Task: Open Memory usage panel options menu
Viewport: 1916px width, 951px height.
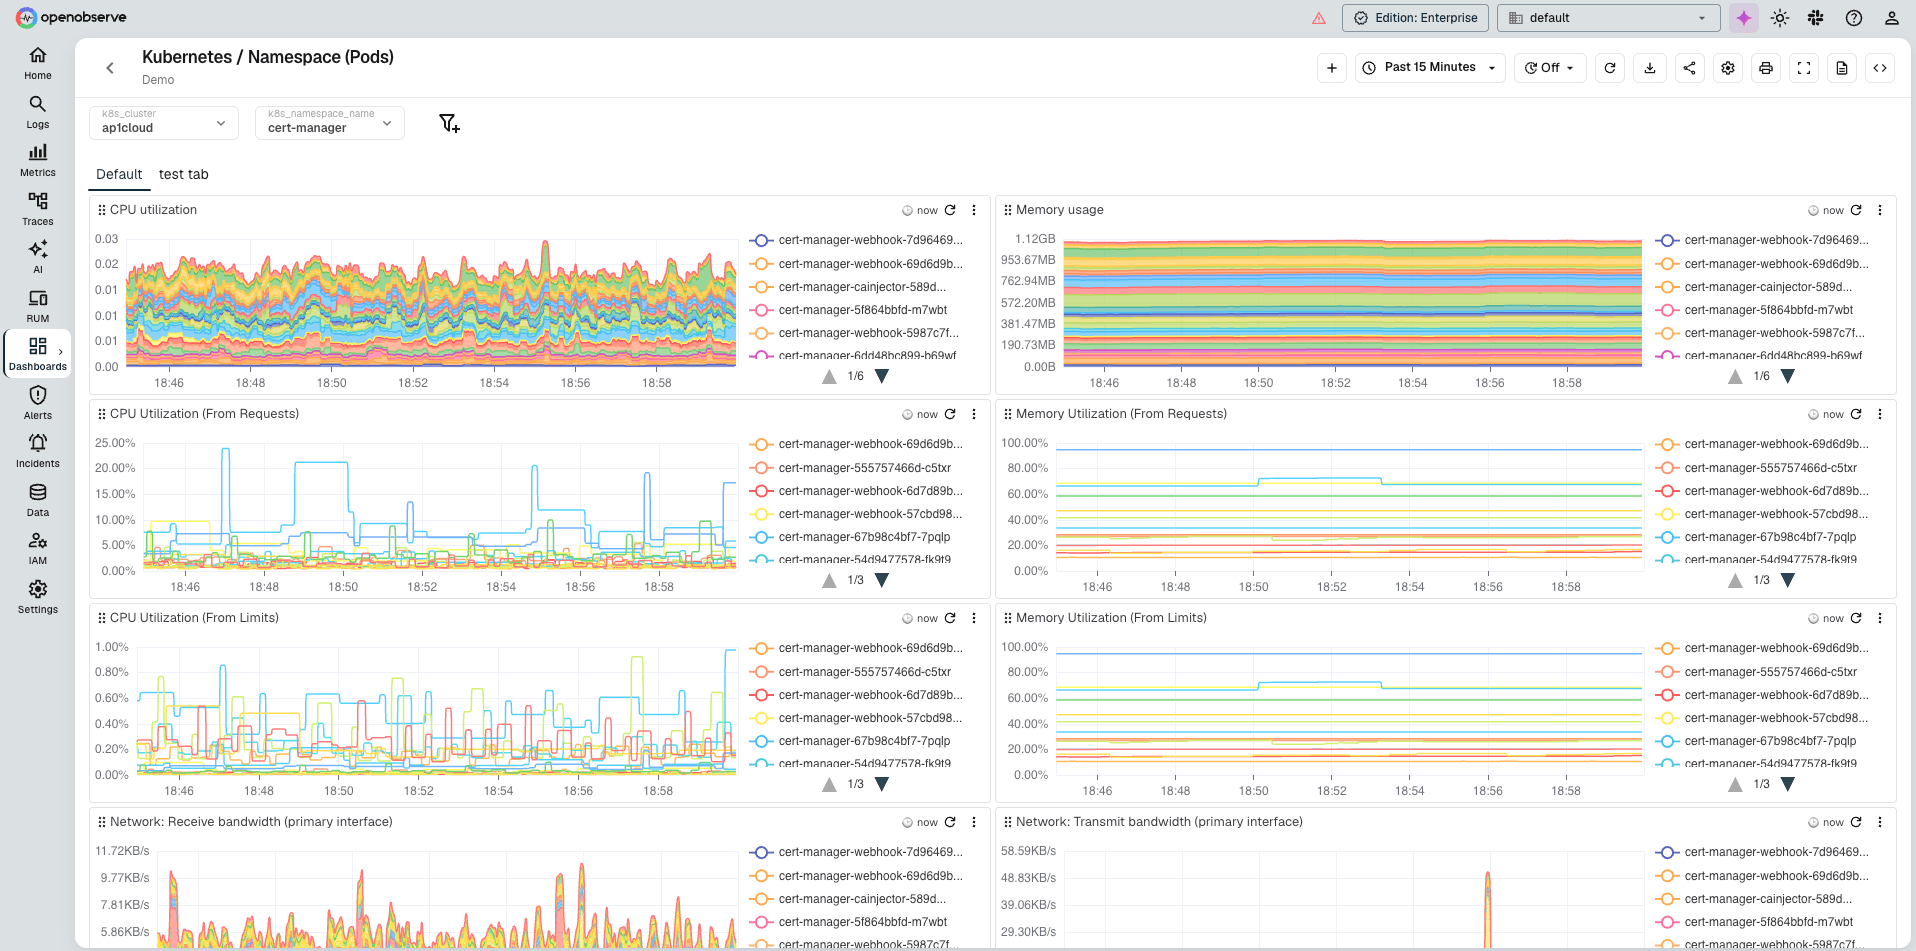Action: tap(1880, 210)
